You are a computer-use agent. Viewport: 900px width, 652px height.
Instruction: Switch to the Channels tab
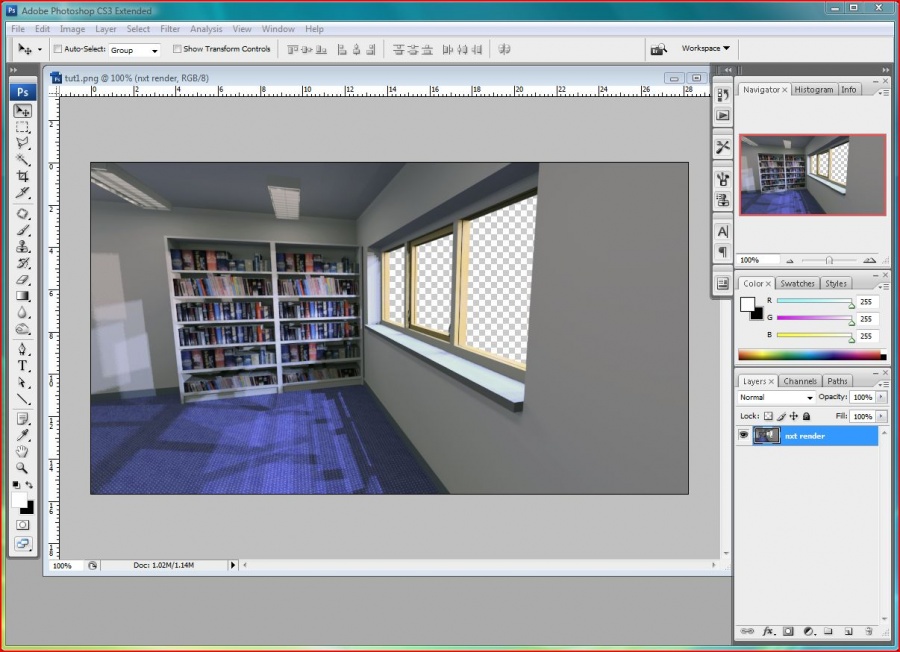800,381
